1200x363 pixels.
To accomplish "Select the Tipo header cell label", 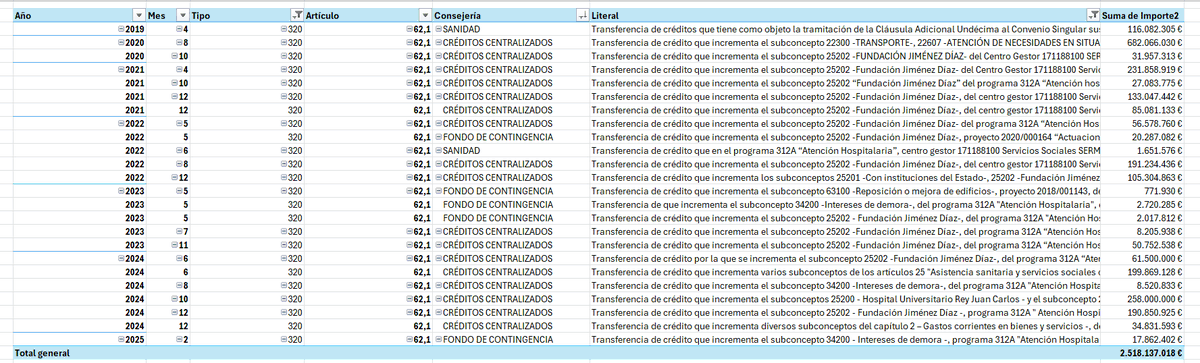I will tap(201, 17).
